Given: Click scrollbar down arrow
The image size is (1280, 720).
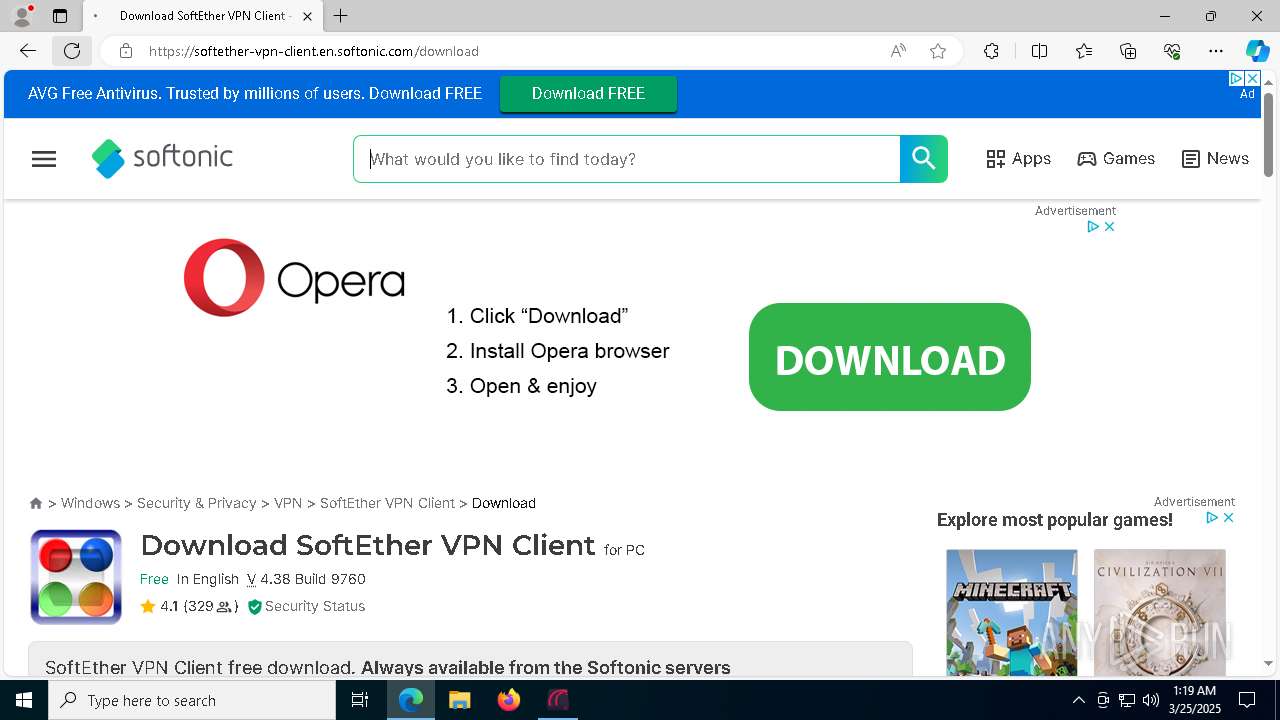Looking at the screenshot, I should tap(1268, 664).
